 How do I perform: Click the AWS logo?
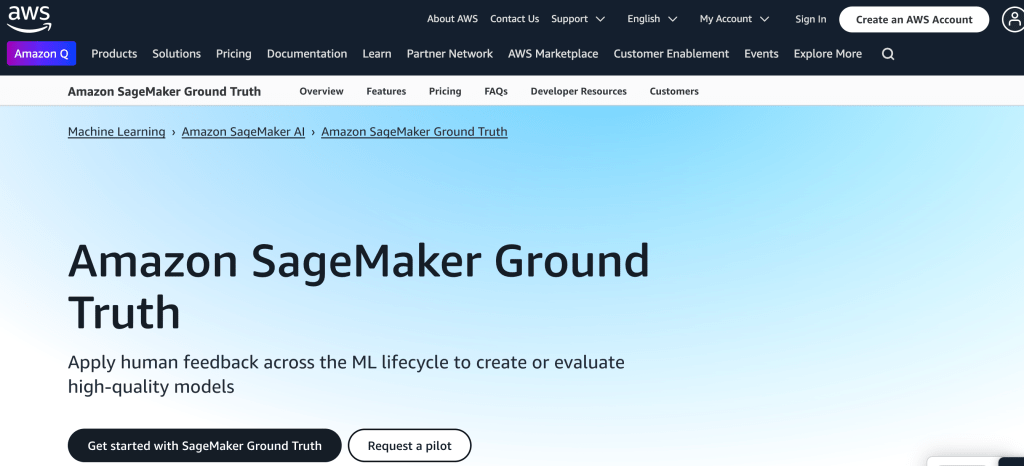[30, 18]
